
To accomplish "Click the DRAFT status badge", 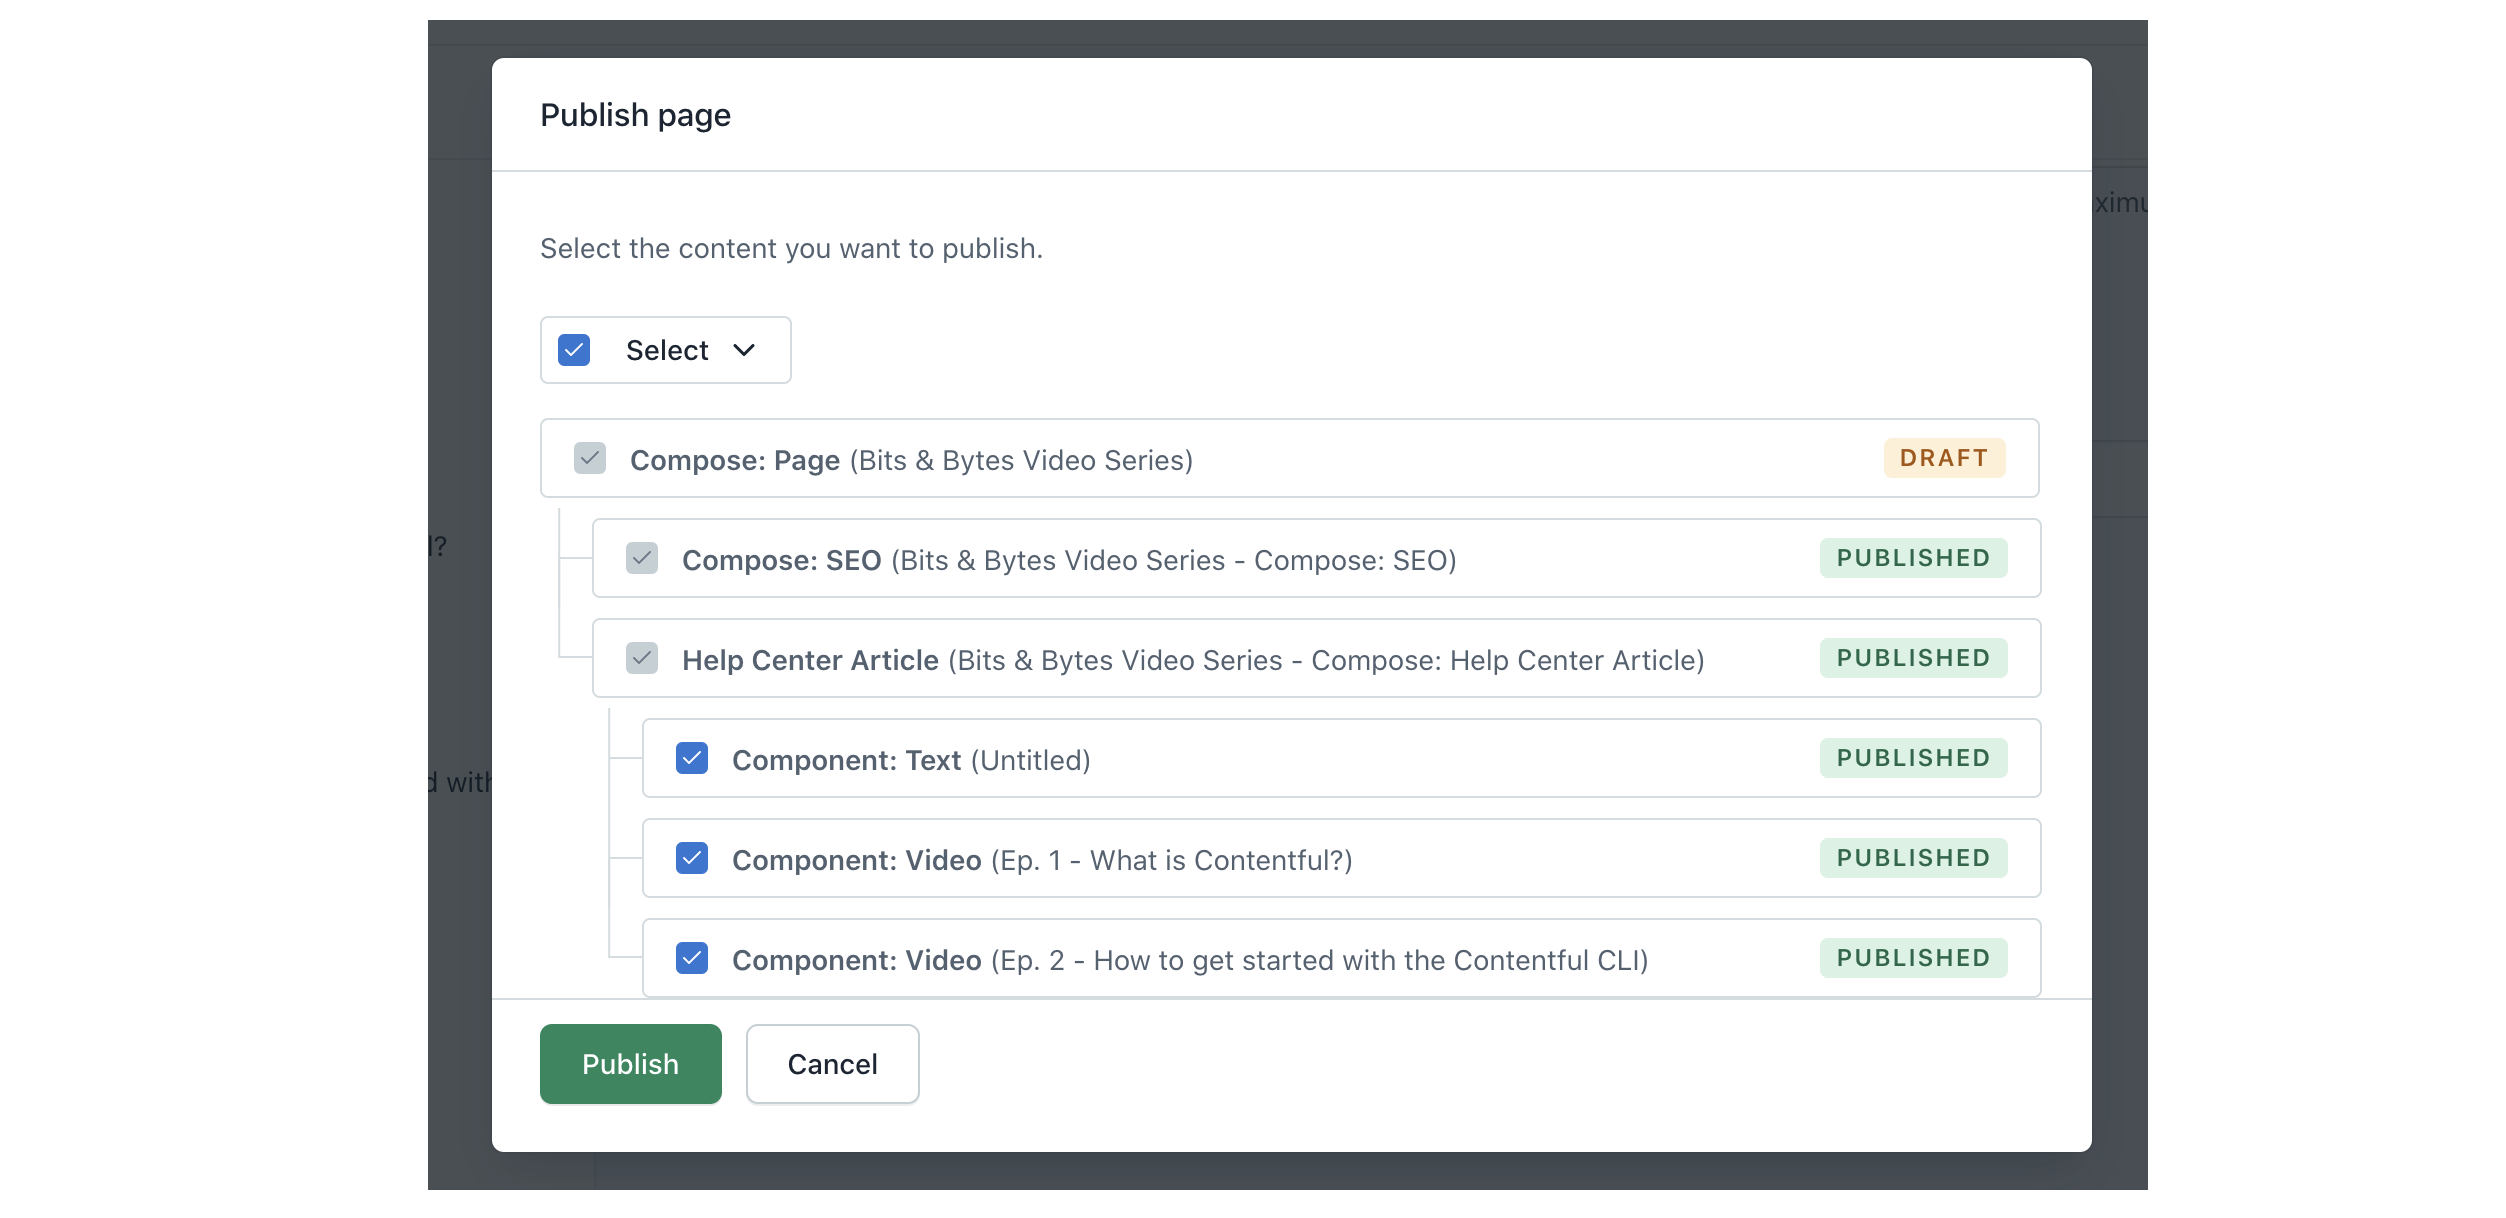I will pos(1943,458).
